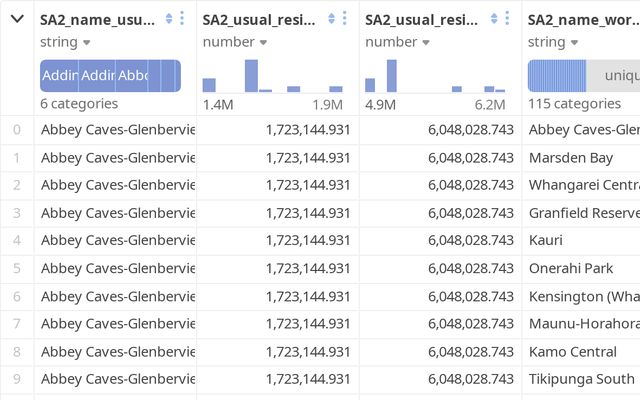Image resolution: width=640 pixels, height=400 pixels.
Task: Open kebab menu of second column
Action: pos(345,18)
